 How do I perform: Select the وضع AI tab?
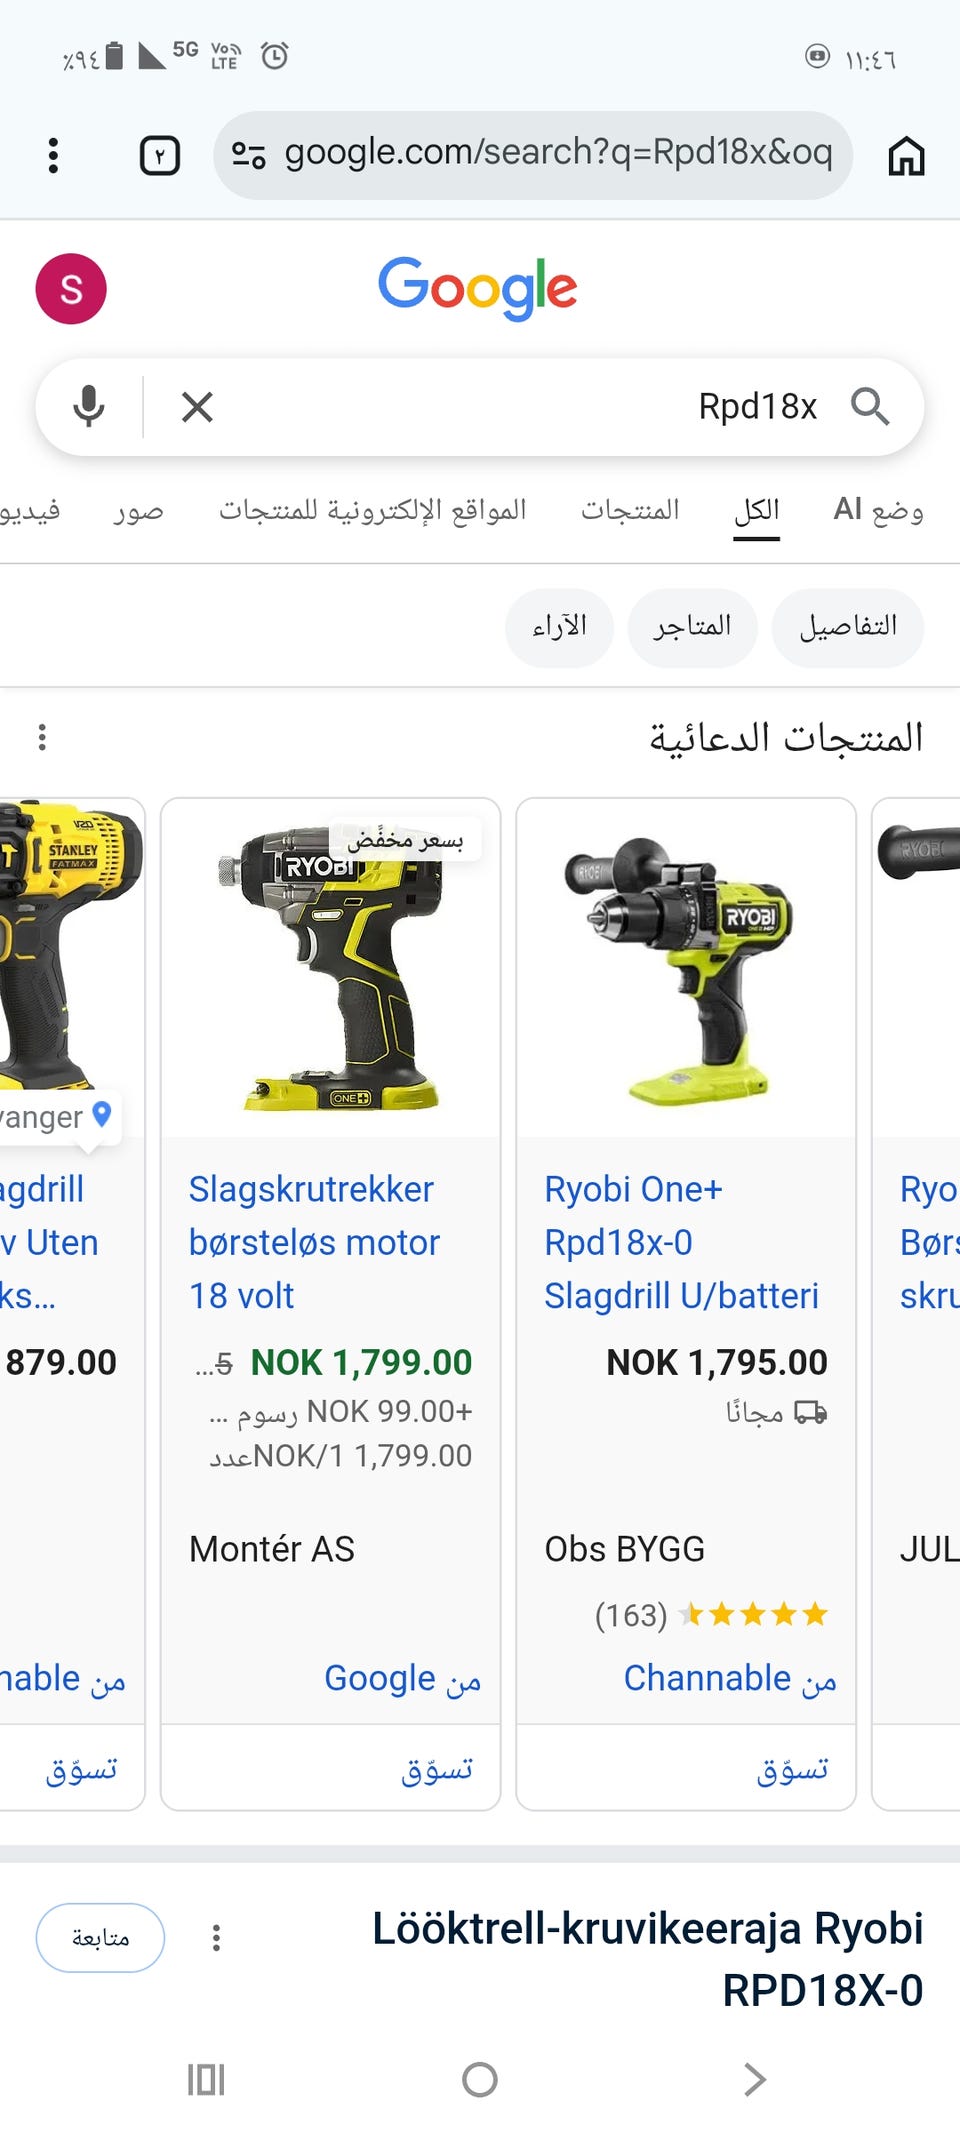878,510
